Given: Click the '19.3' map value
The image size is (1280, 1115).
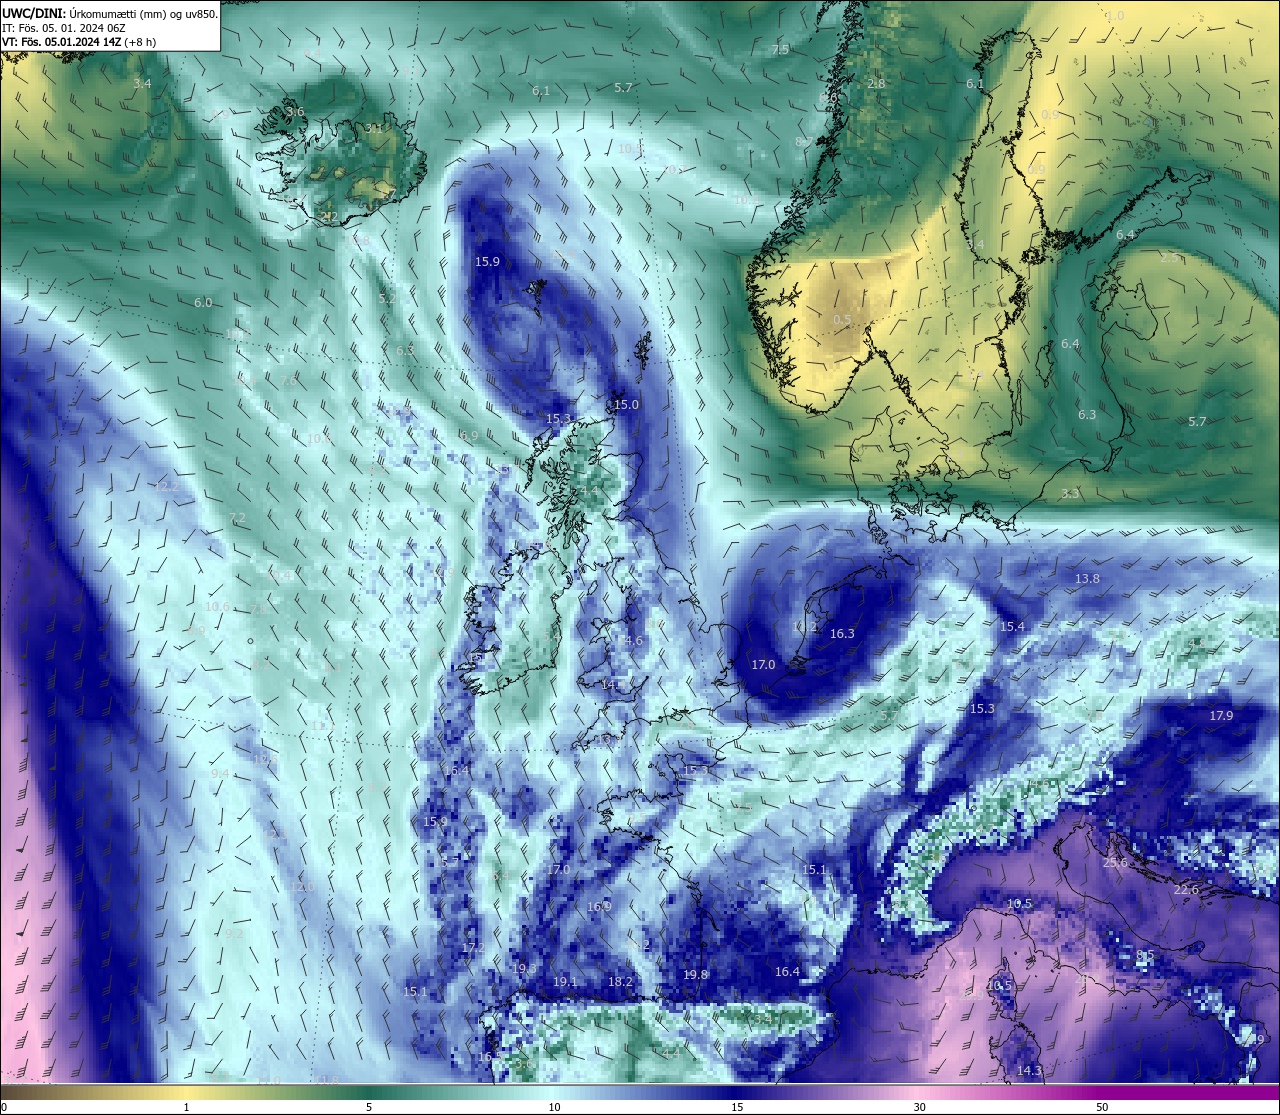Looking at the screenshot, I should pyautogui.click(x=524, y=968).
